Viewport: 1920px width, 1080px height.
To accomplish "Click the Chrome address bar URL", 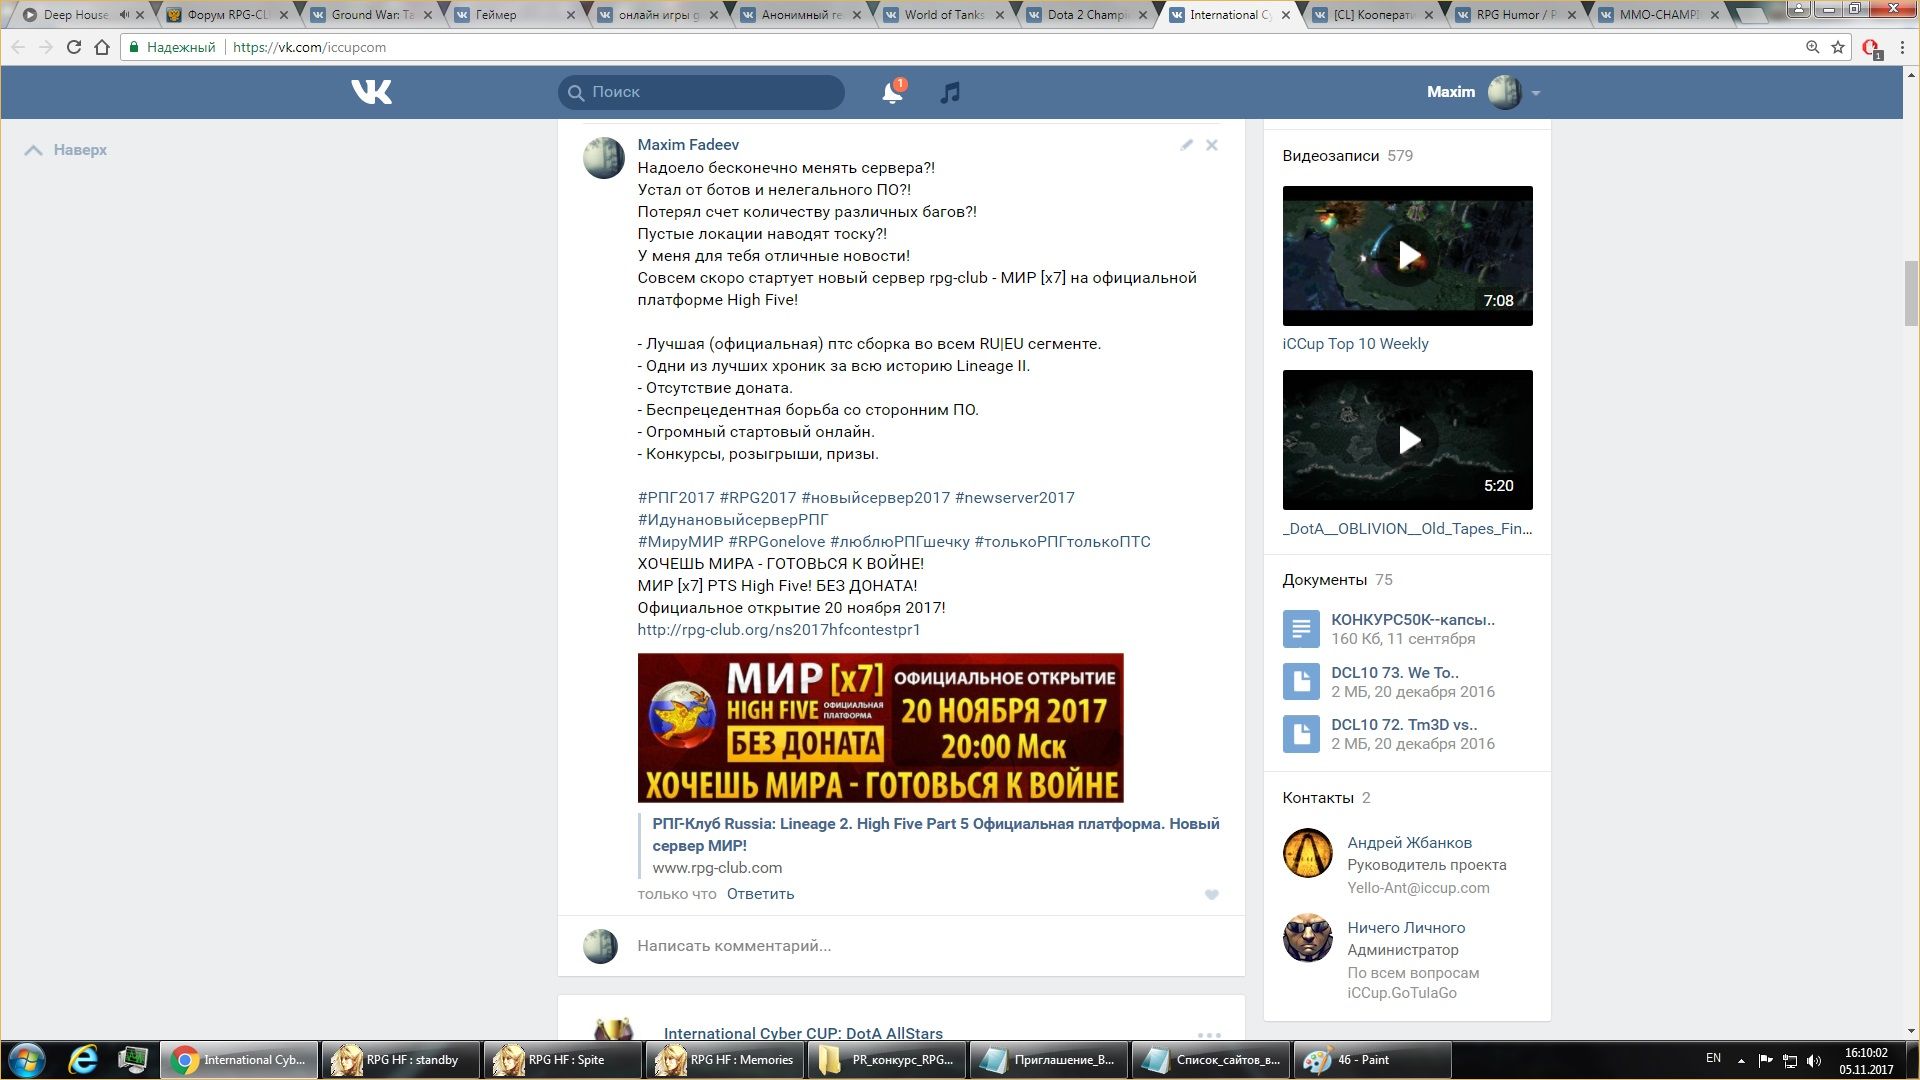I will tap(309, 47).
